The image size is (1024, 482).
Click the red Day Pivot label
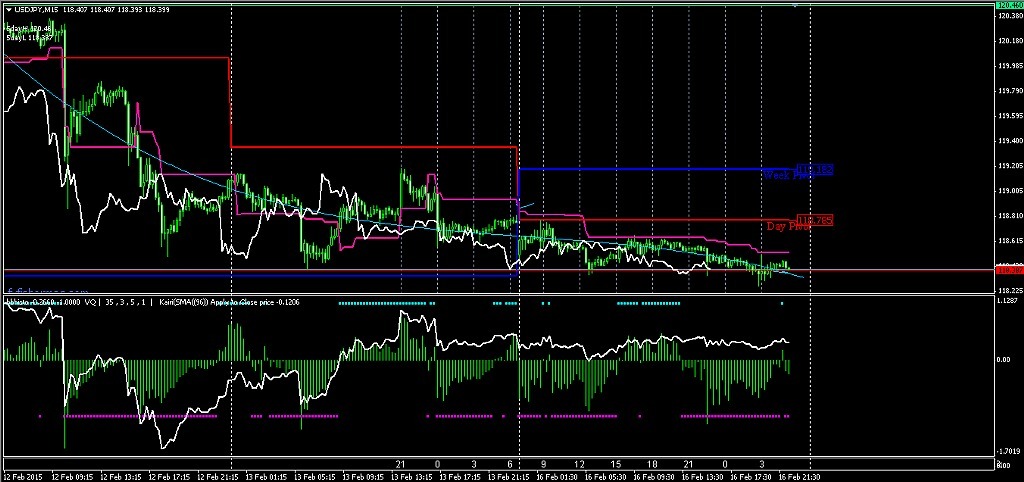pyautogui.click(x=788, y=226)
